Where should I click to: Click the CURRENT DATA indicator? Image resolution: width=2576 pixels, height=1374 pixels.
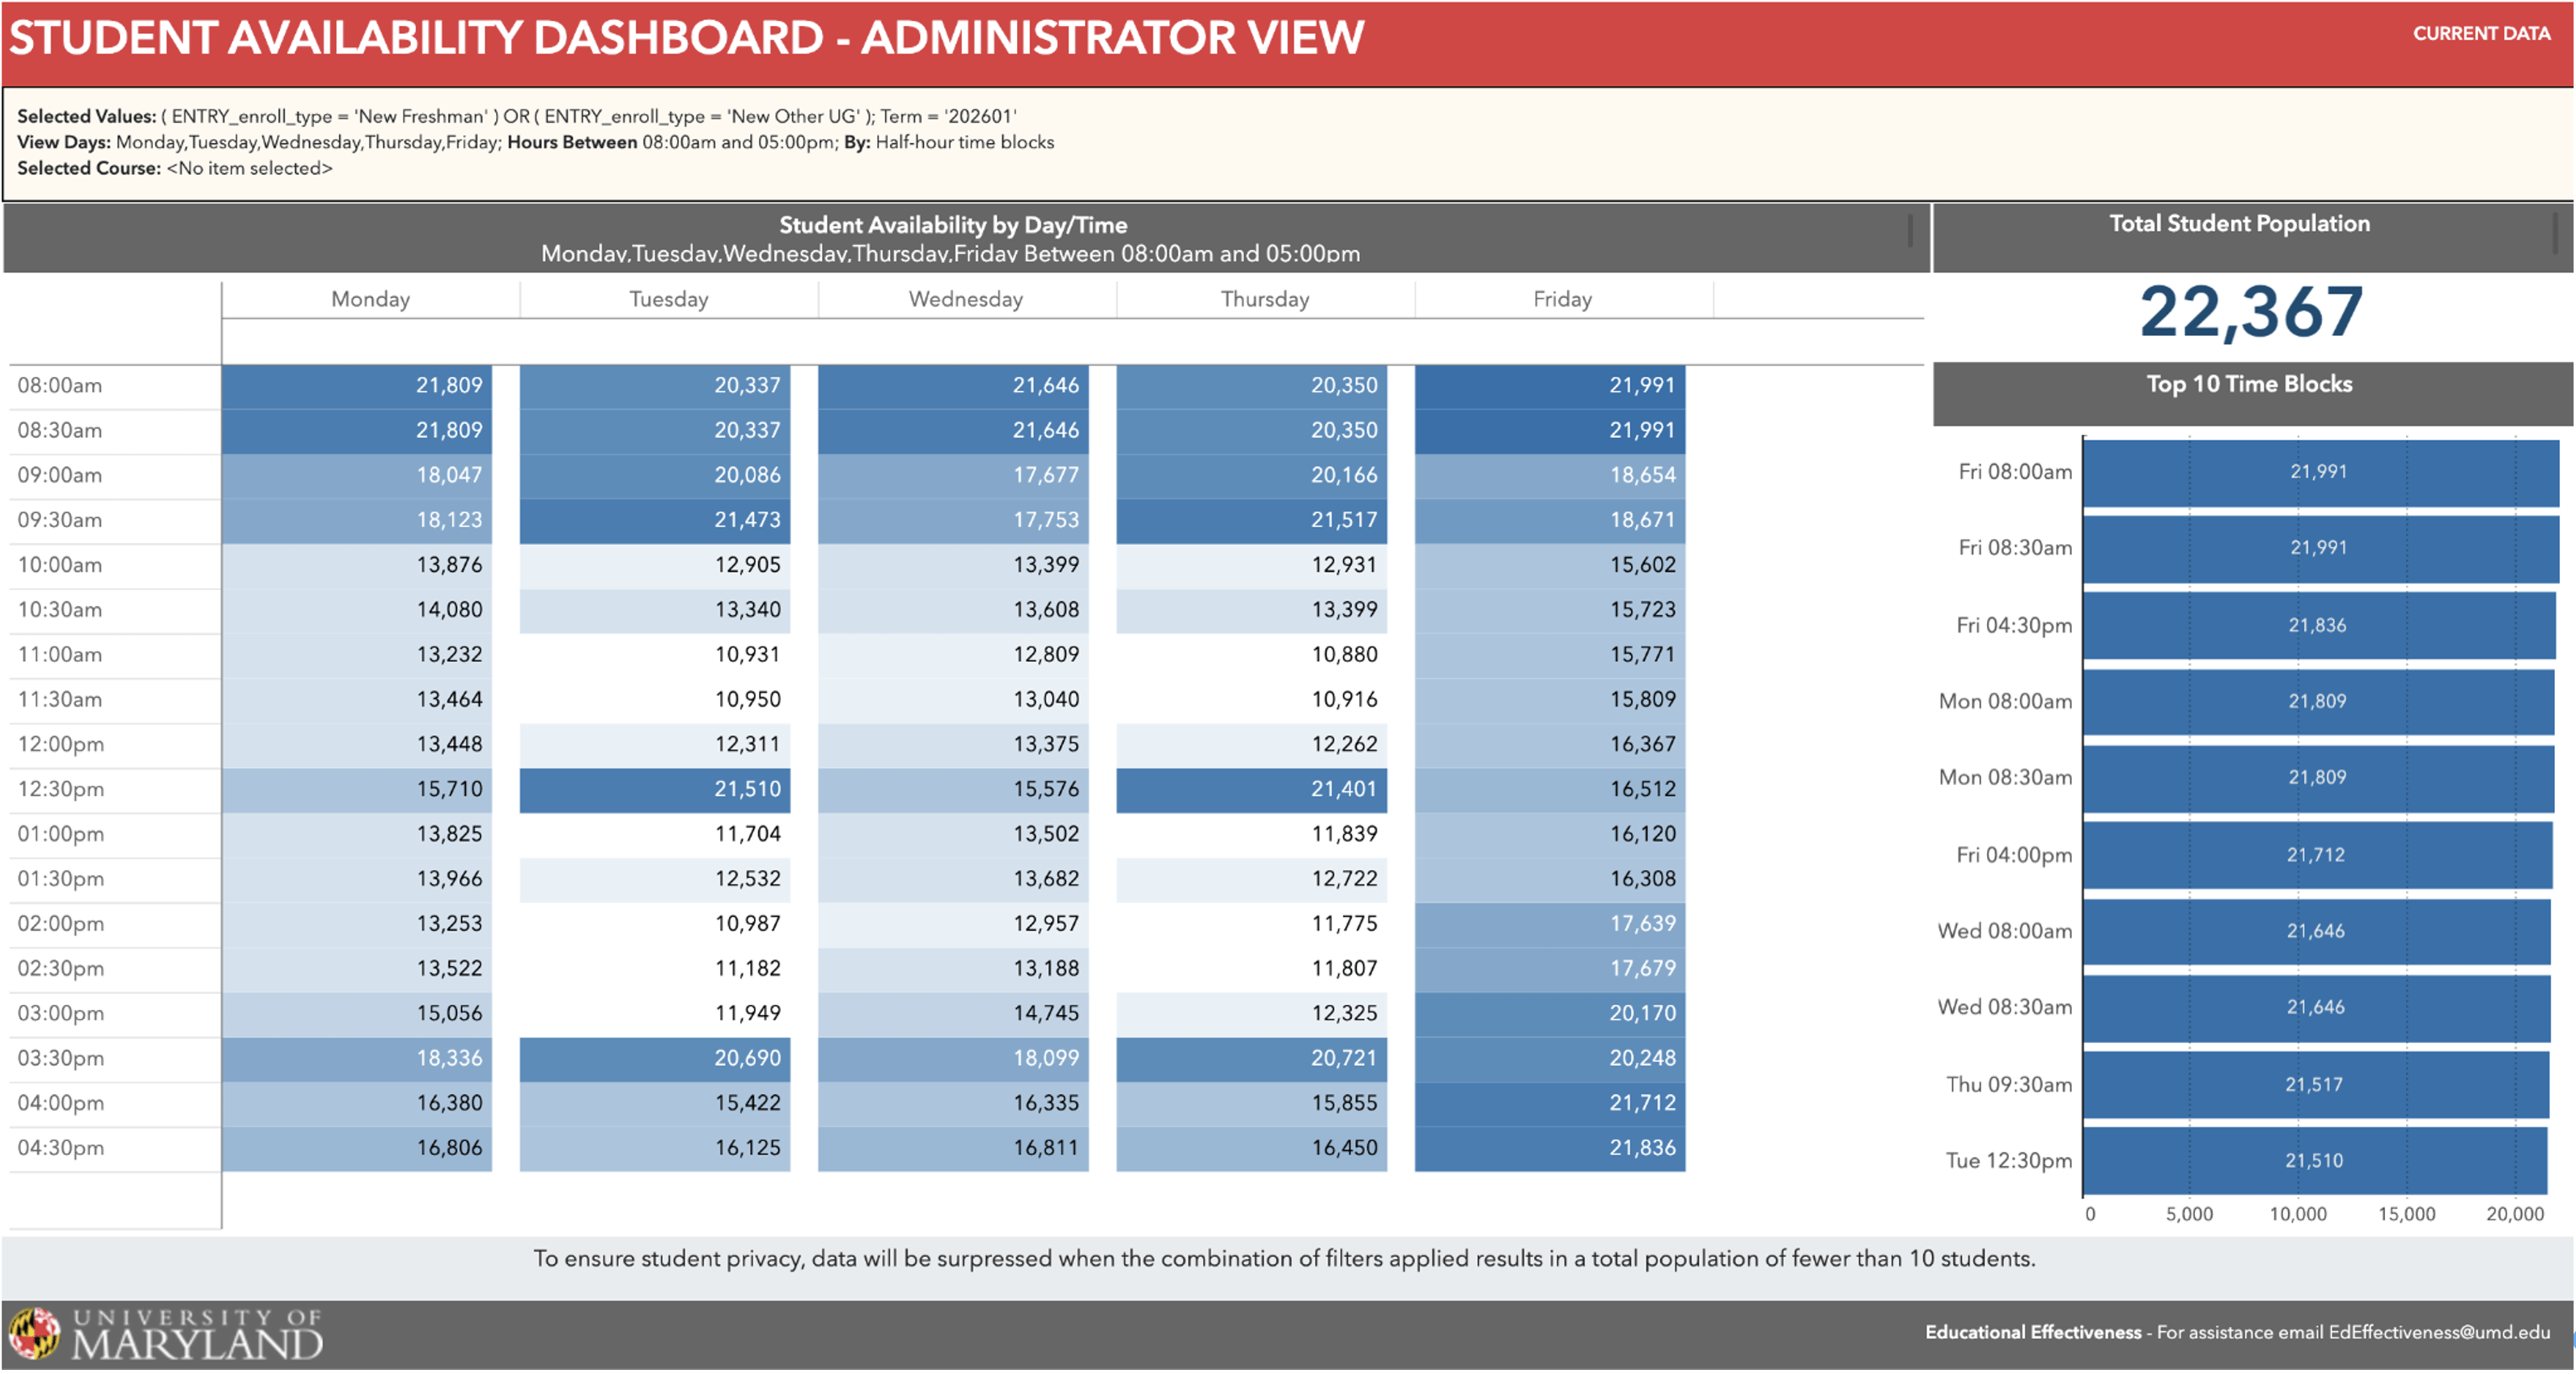[2484, 34]
